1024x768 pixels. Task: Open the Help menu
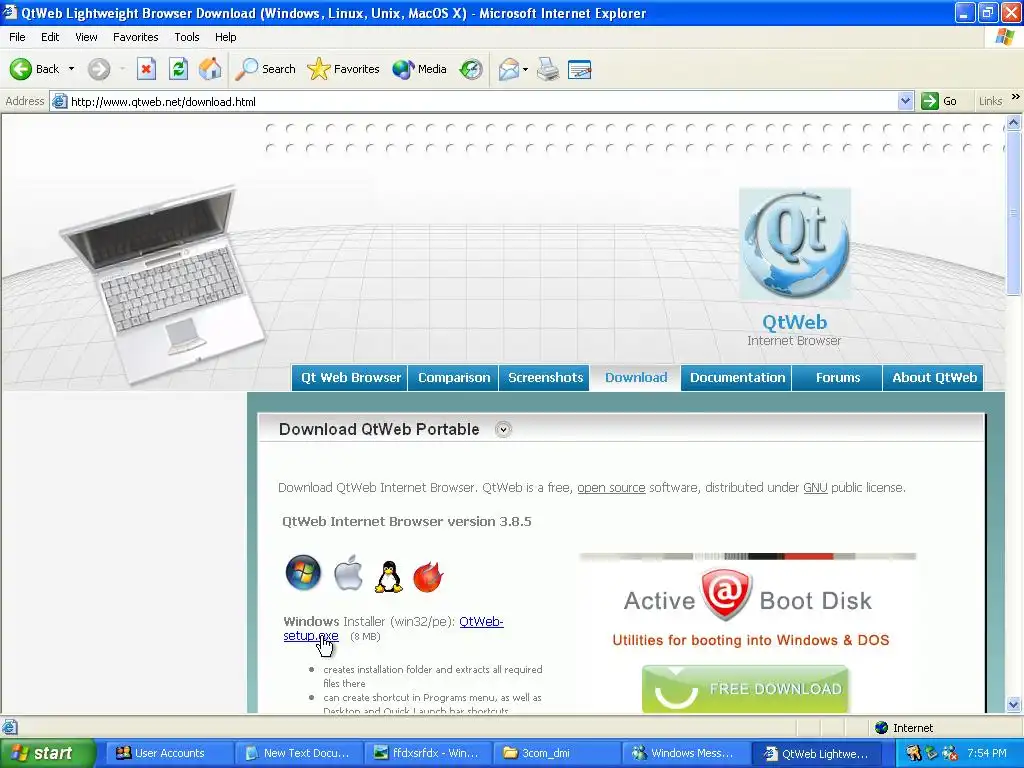click(x=225, y=37)
